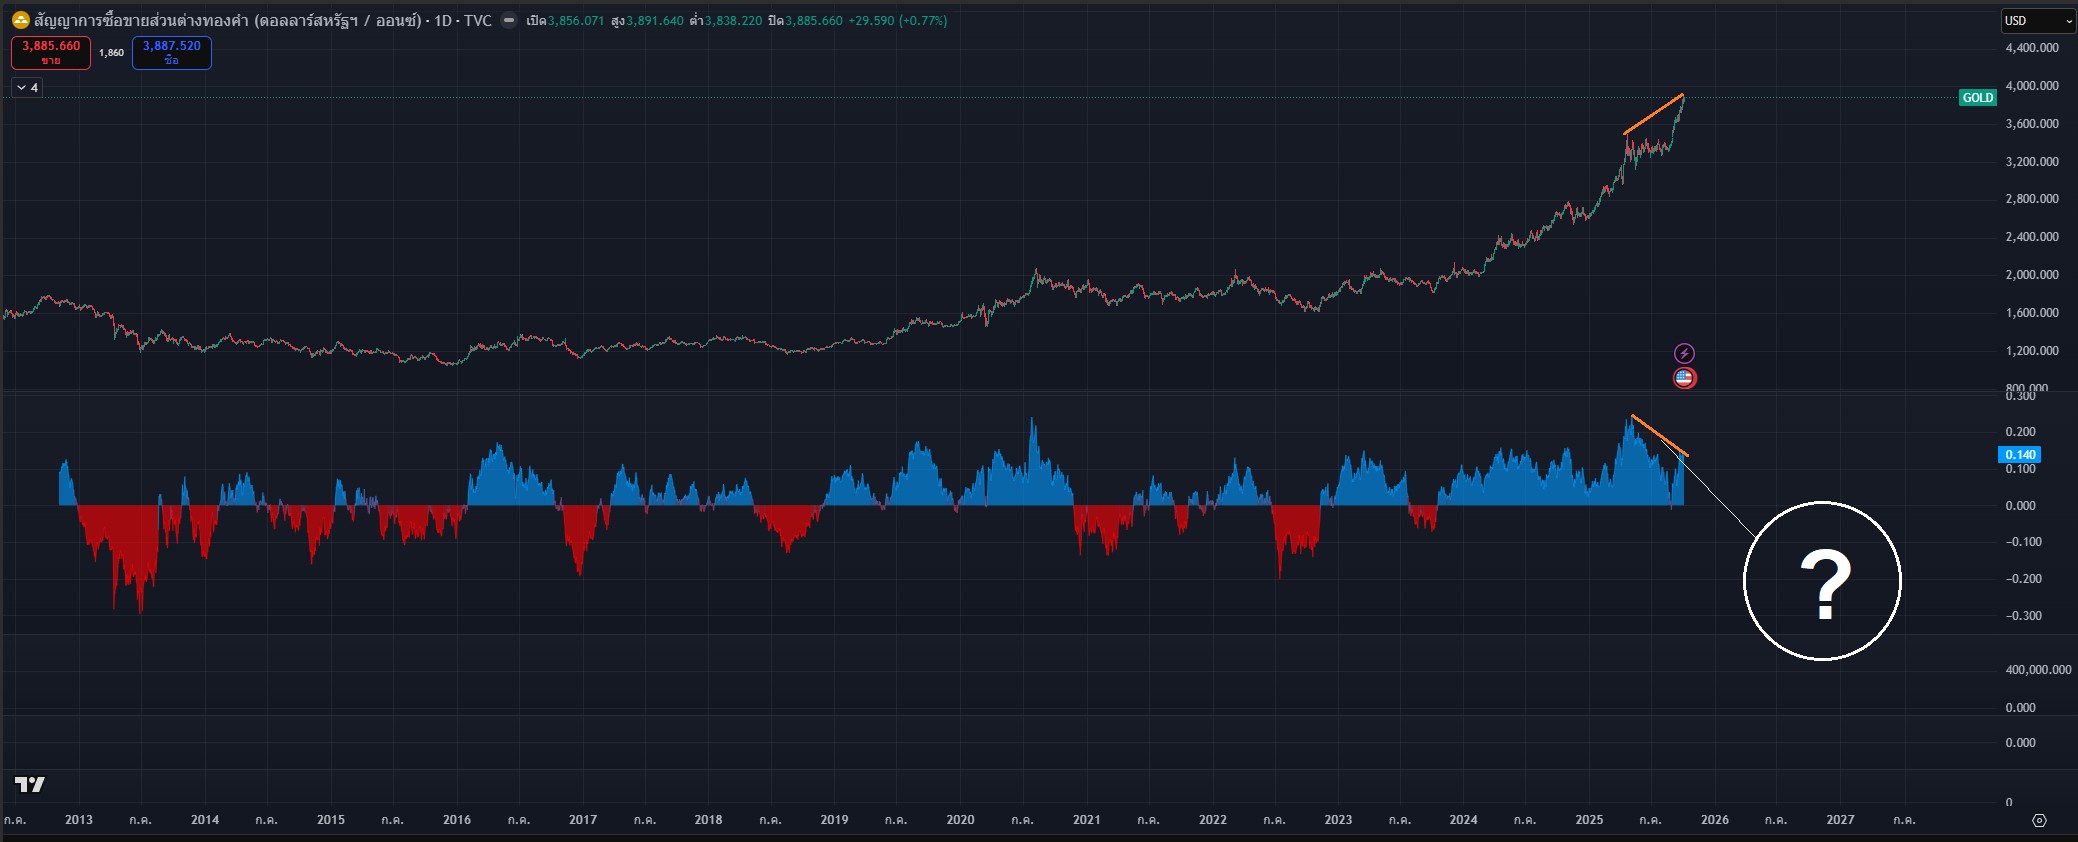
Task: Click the 4,000.000 price axis label
Action: [2032, 86]
